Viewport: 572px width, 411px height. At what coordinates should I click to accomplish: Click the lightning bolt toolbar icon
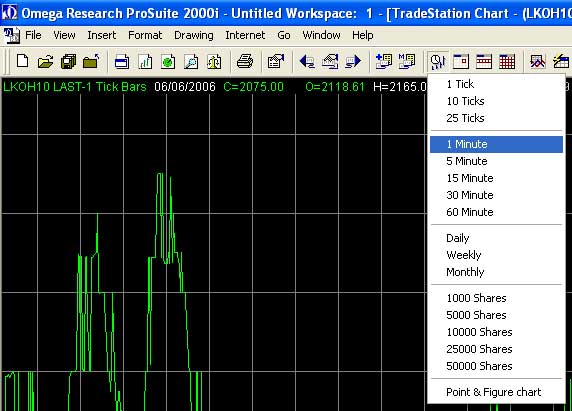tap(561, 61)
